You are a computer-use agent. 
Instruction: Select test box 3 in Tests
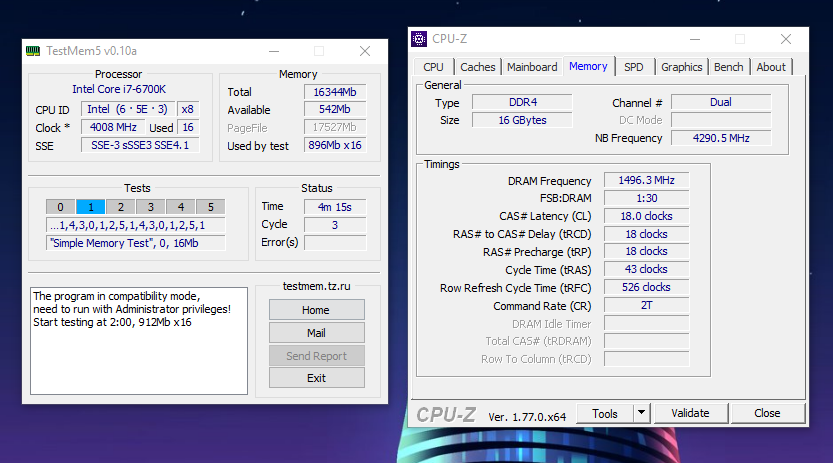151,207
